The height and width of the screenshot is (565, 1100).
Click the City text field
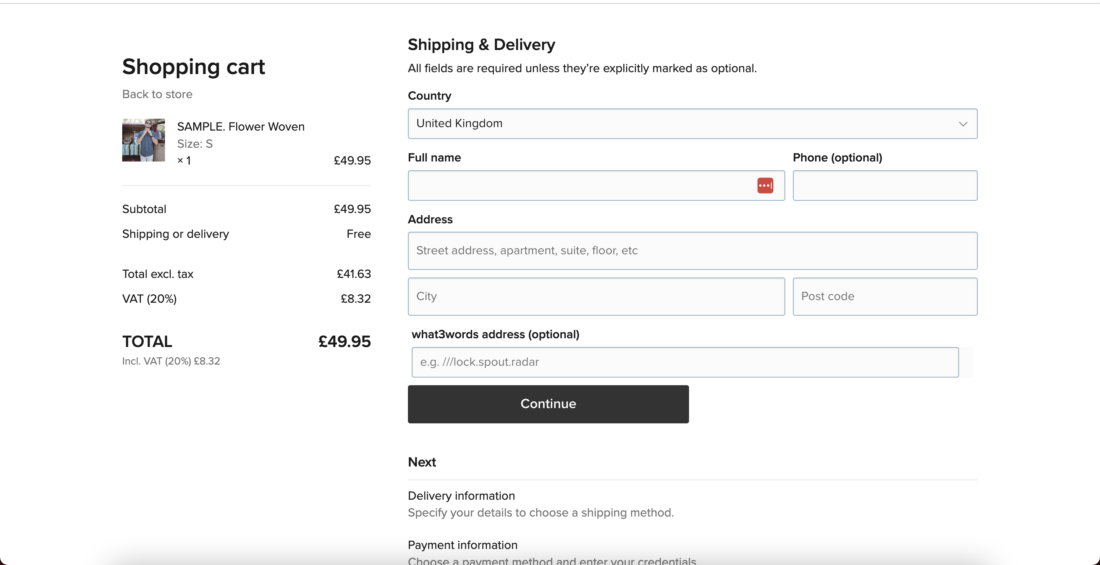pos(596,297)
